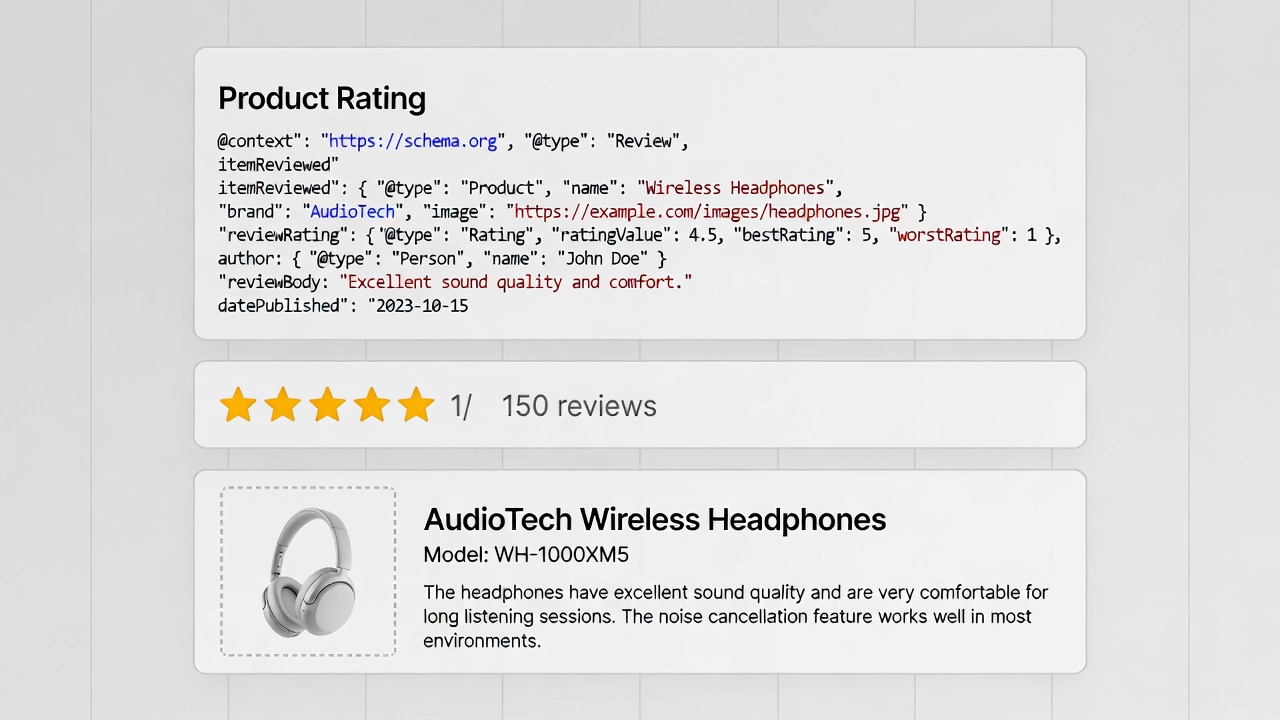Click the Wireless Headphones name string
The width and height of the screenshot is (1280, 720).
(735, 188)
